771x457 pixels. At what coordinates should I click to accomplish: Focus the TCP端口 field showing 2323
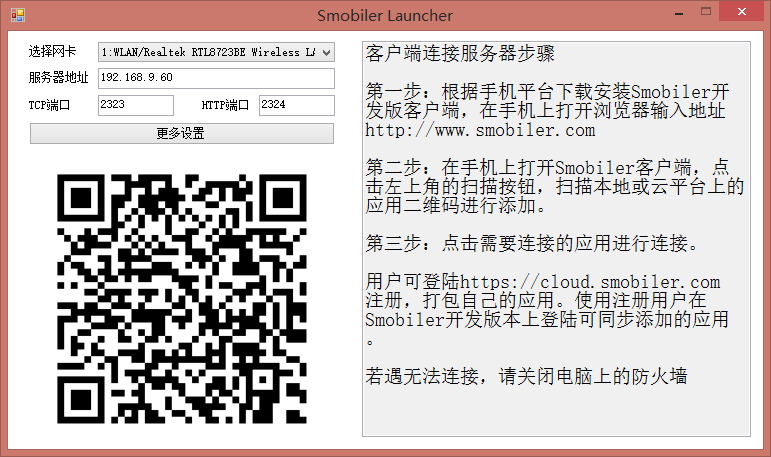[136, 105]
